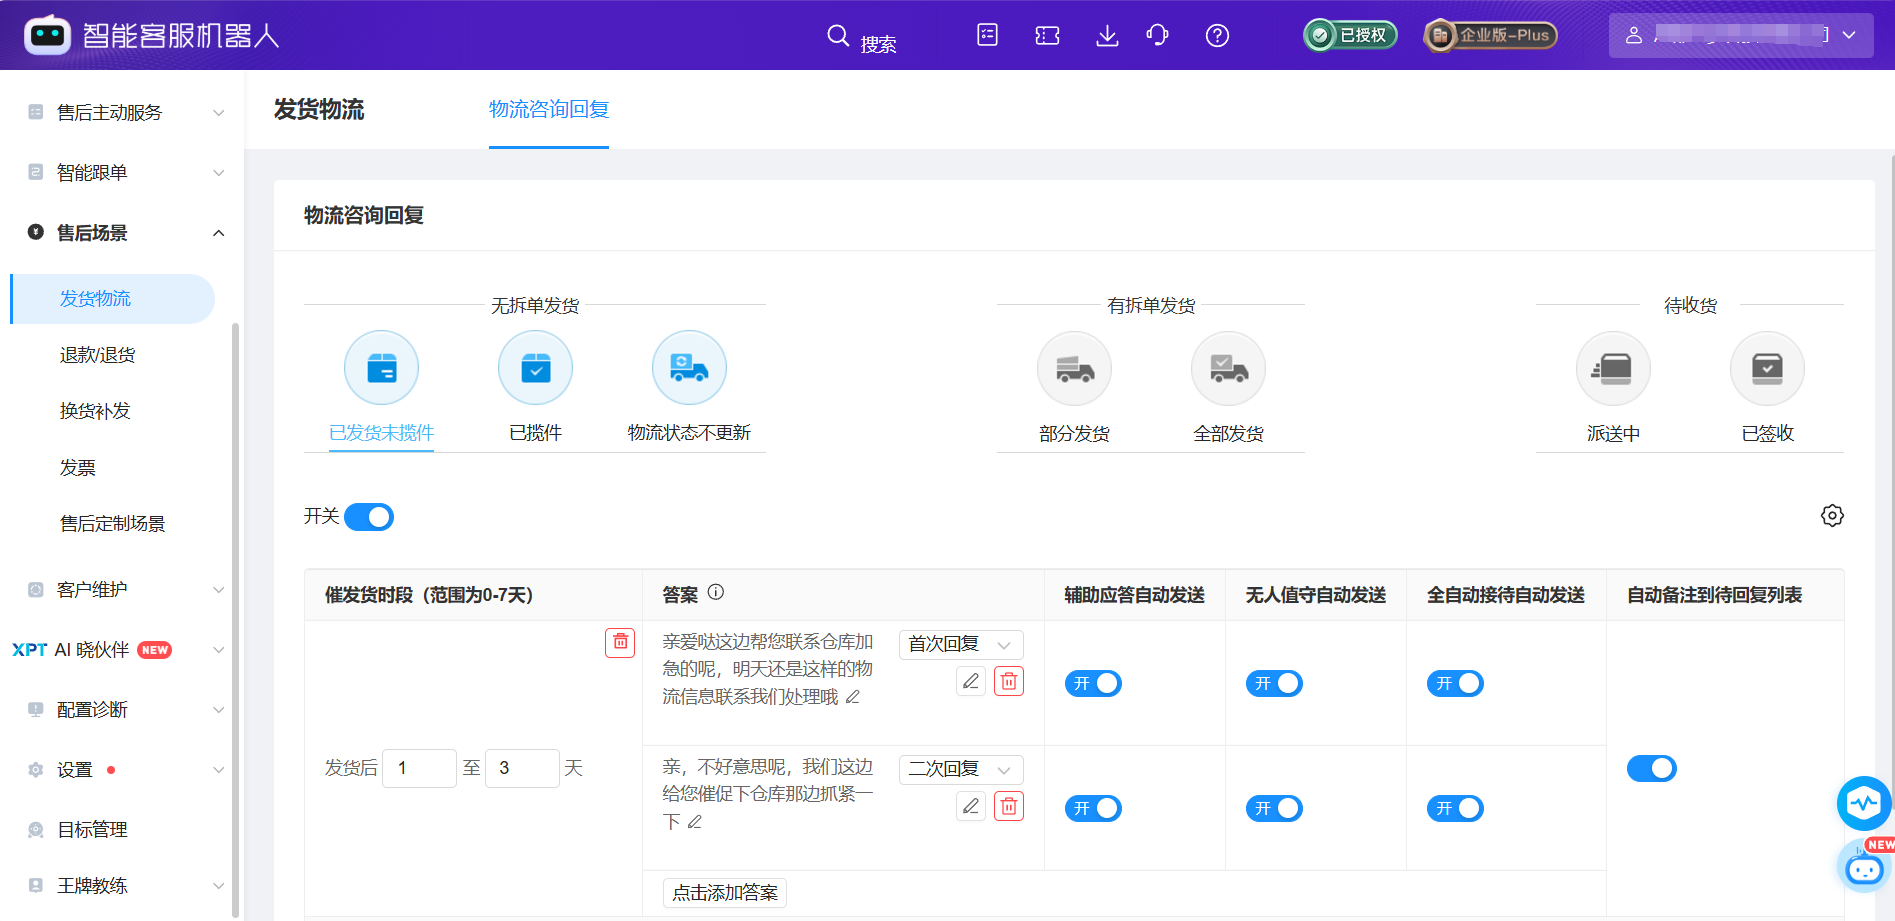Delete the 首次回复 answer
Screen dimensions: 1895x921
point(1009,681)
